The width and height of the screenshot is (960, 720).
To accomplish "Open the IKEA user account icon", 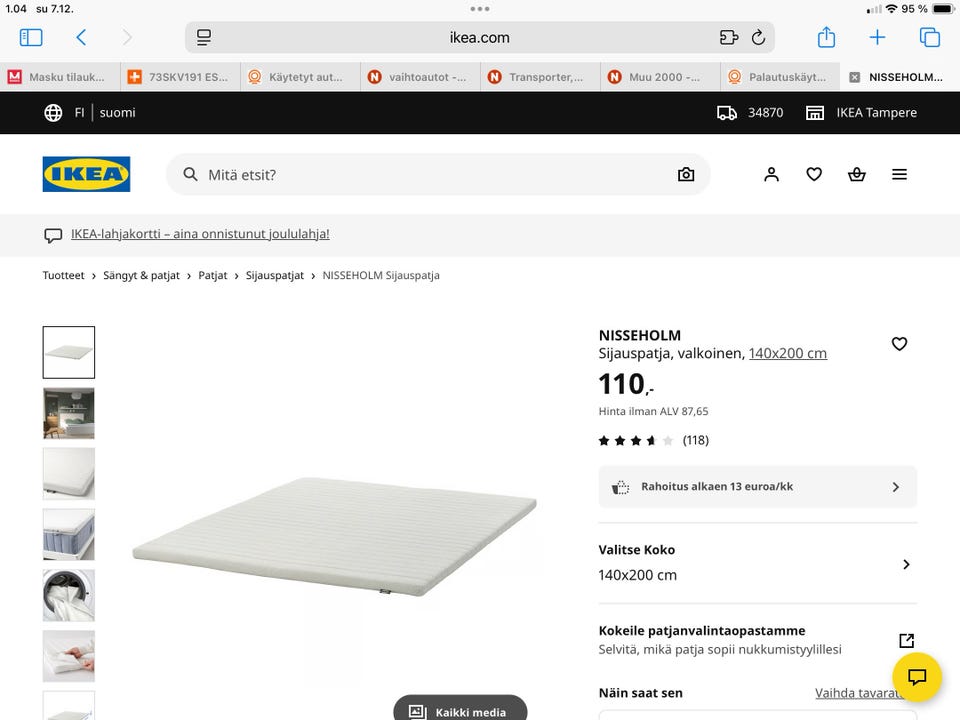I will [771, 174].
